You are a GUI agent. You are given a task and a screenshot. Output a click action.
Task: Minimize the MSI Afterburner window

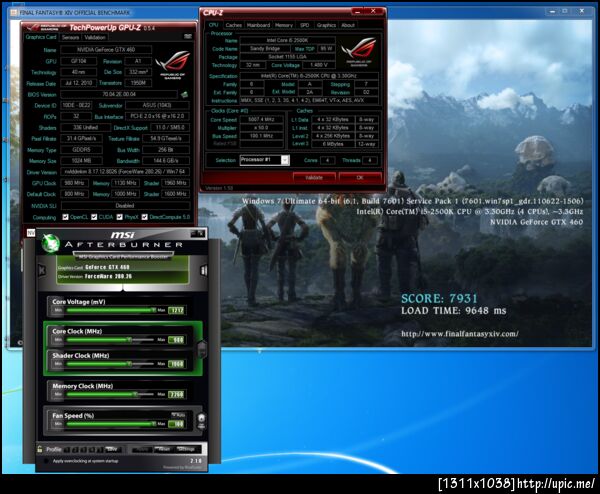click(x=194, y=233)
